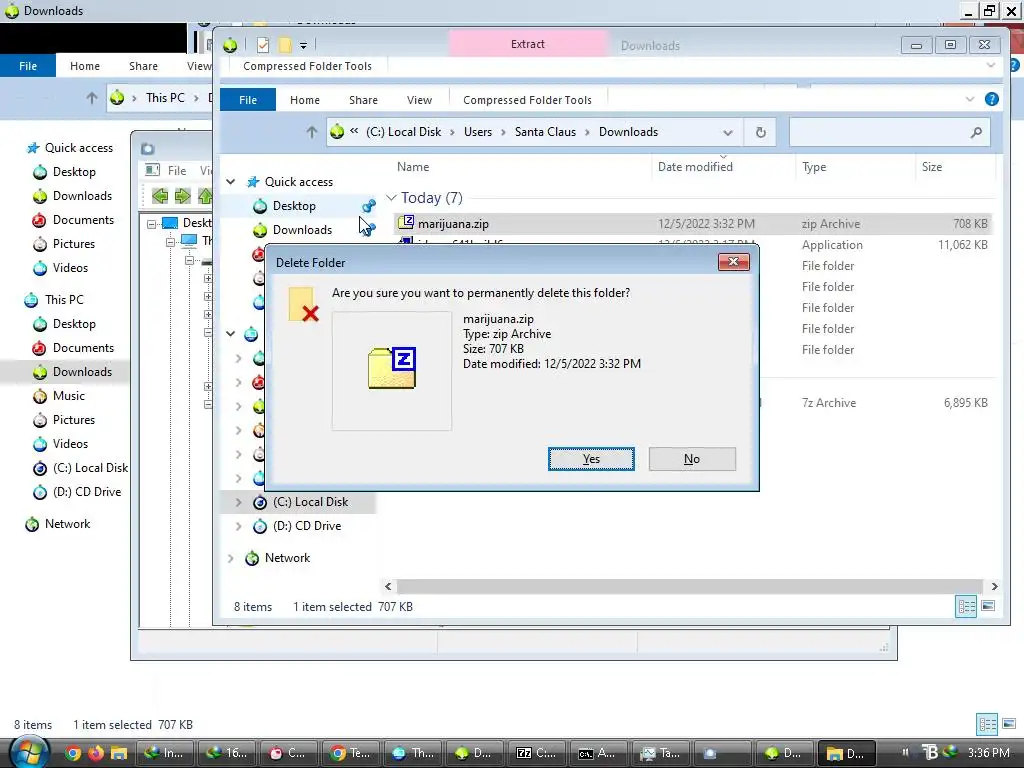Select (D:) CD Drive in the back window sidebar
This screenshot has height=768, width=1024.
(86, 492)
